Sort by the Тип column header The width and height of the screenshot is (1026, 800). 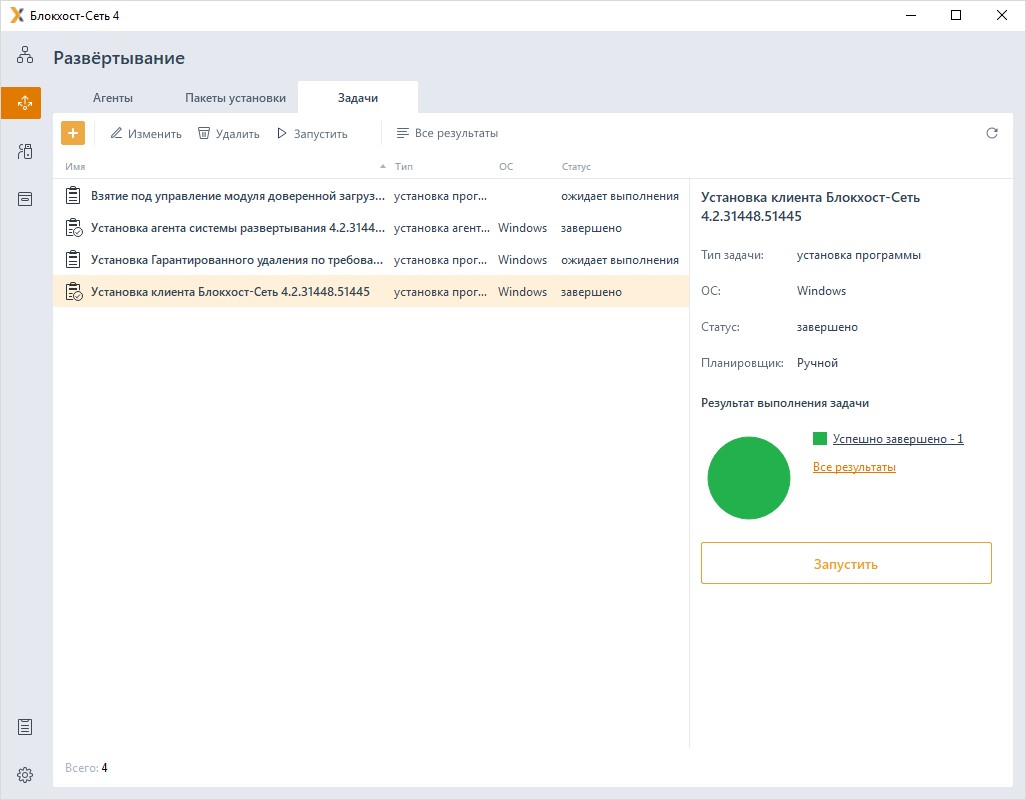point(404,167)
